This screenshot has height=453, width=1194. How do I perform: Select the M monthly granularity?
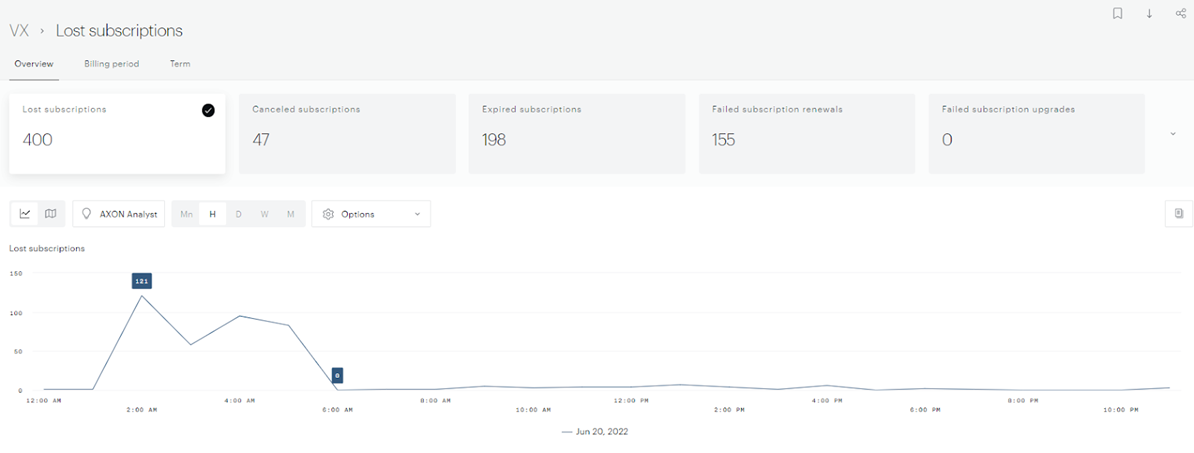(290, 214)
